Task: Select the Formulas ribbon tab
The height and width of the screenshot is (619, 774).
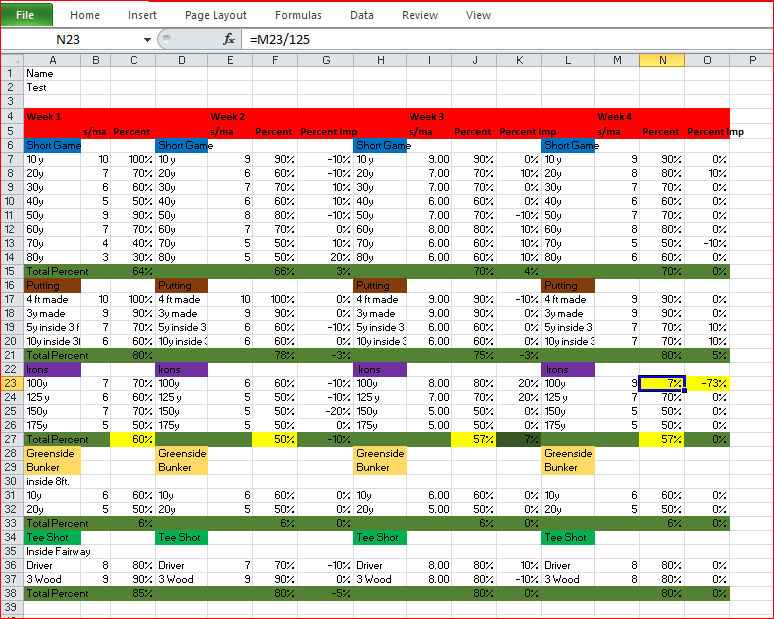Action: coord(298,15)
